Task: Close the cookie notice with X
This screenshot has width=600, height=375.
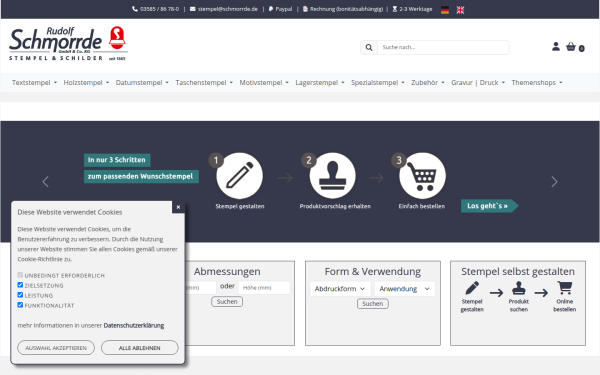Action: pos(178,207)
